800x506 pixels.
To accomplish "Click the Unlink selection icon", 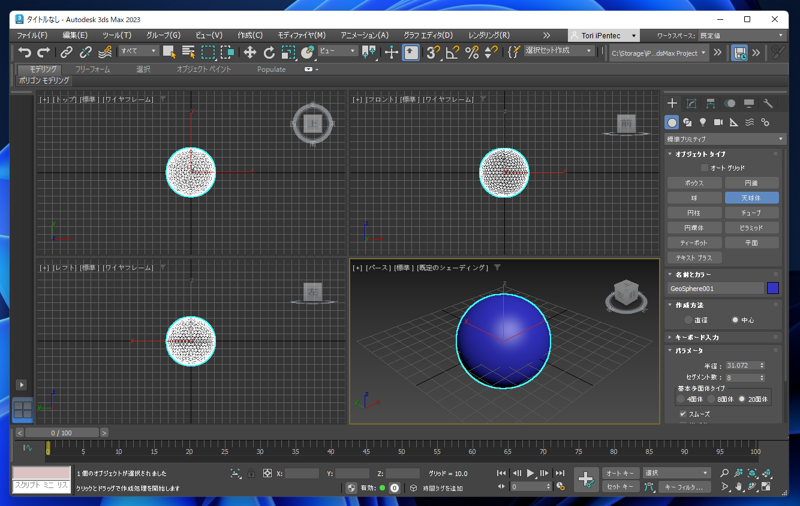I will (x=85, y=52).
